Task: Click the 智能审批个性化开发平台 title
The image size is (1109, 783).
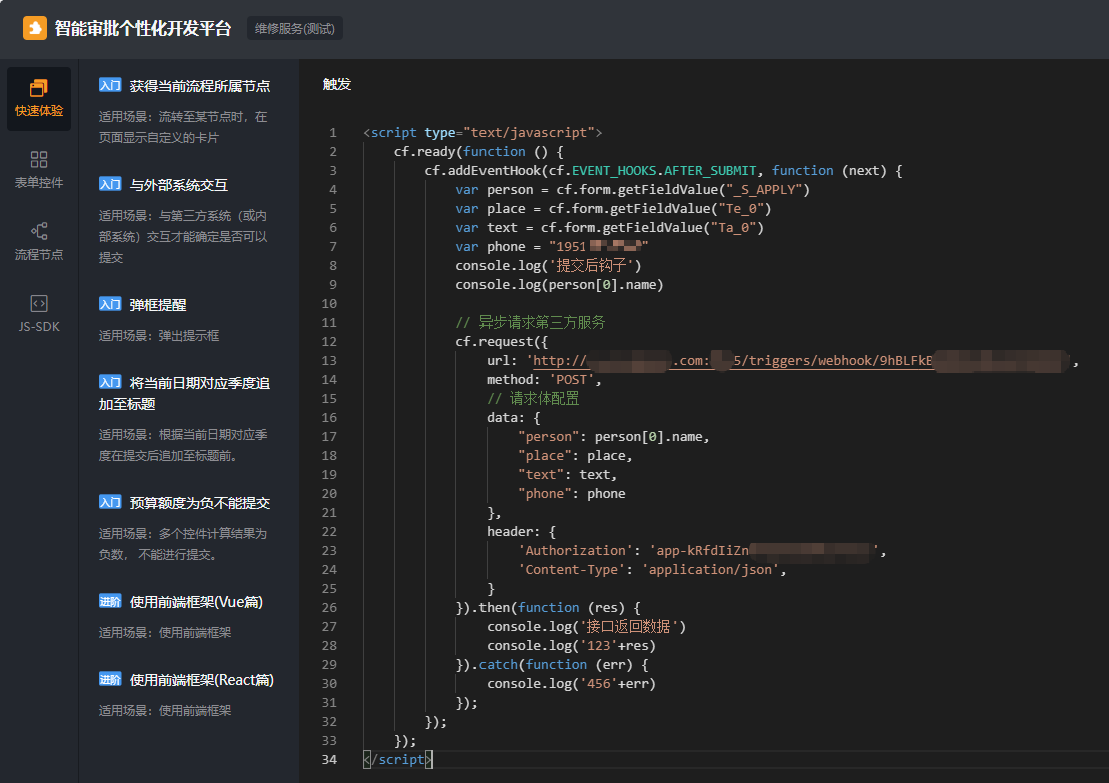Action: point(143,28)
